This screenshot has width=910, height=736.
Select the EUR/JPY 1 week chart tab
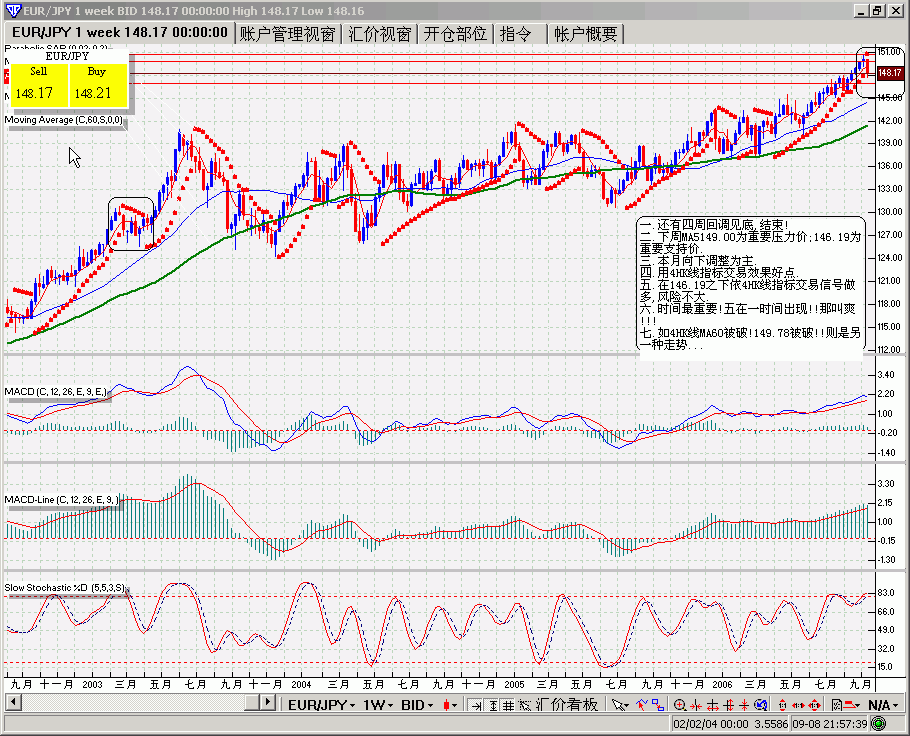pyautogui.click(x=120, y=33)
